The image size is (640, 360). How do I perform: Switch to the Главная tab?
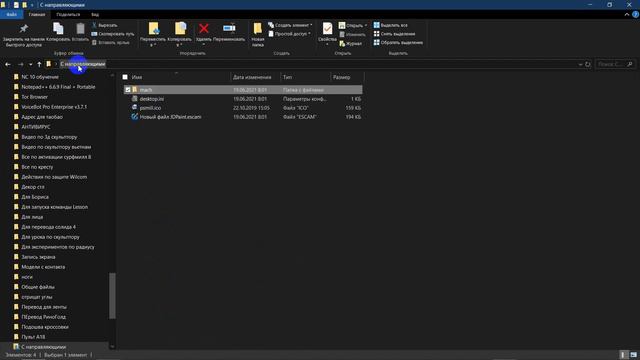pos(37,15)
